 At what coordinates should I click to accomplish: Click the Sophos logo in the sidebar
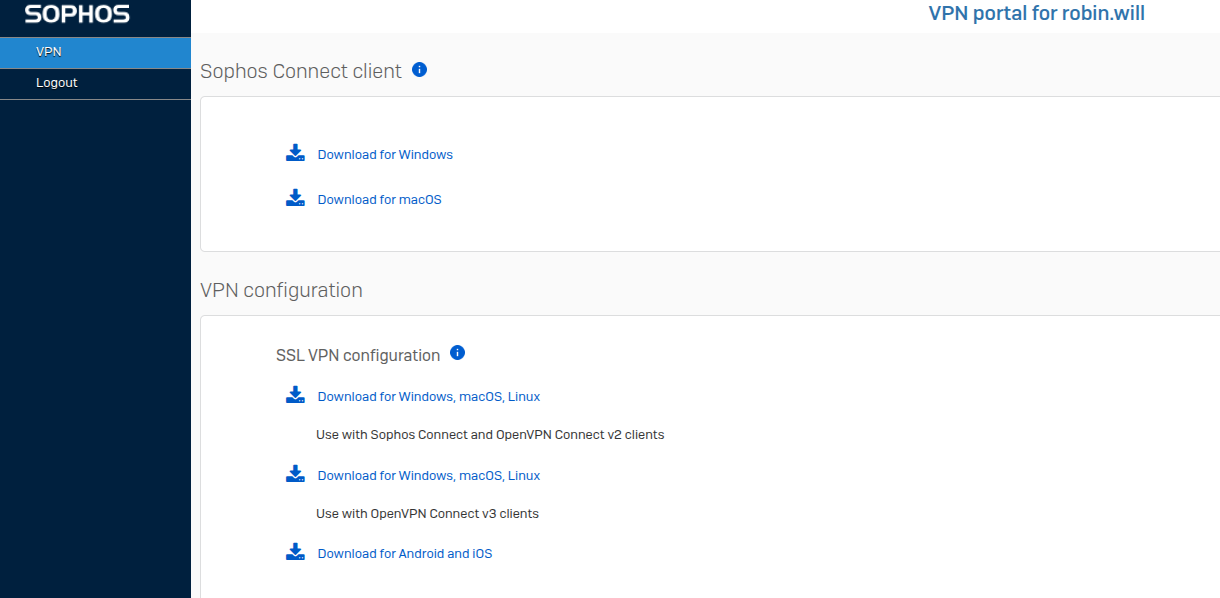point(77,15)
